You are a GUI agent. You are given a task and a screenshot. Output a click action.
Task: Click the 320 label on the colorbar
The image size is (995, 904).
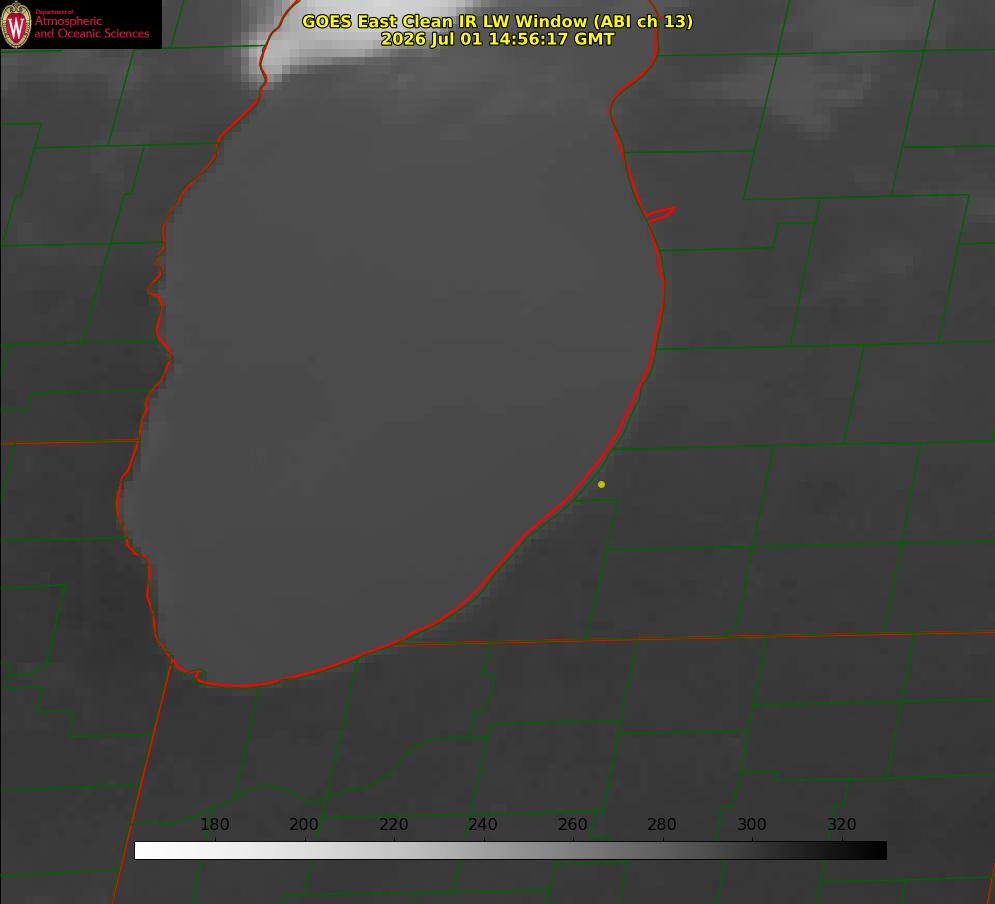pyautogui.click(x=842, y=824)
